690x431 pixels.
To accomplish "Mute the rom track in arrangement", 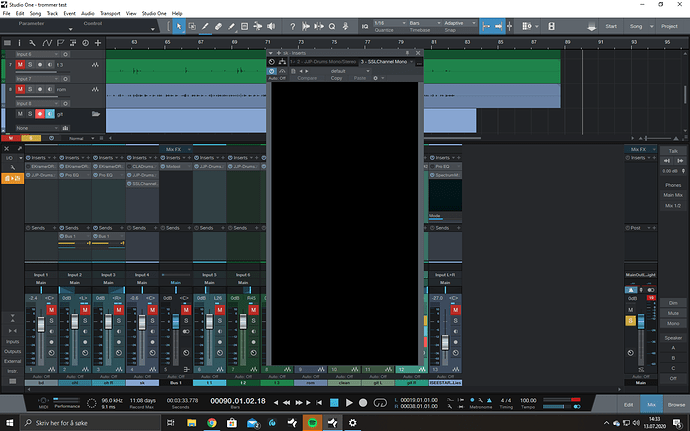I will tap(20, 89).
